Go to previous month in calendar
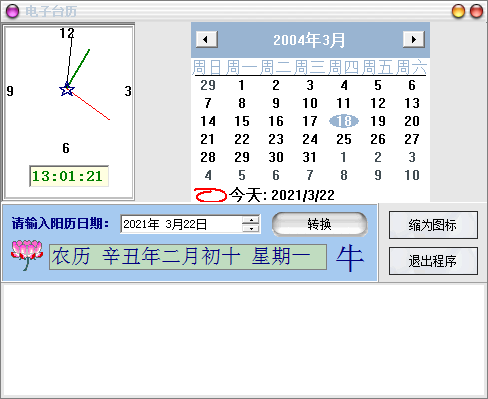 (207, 39)
